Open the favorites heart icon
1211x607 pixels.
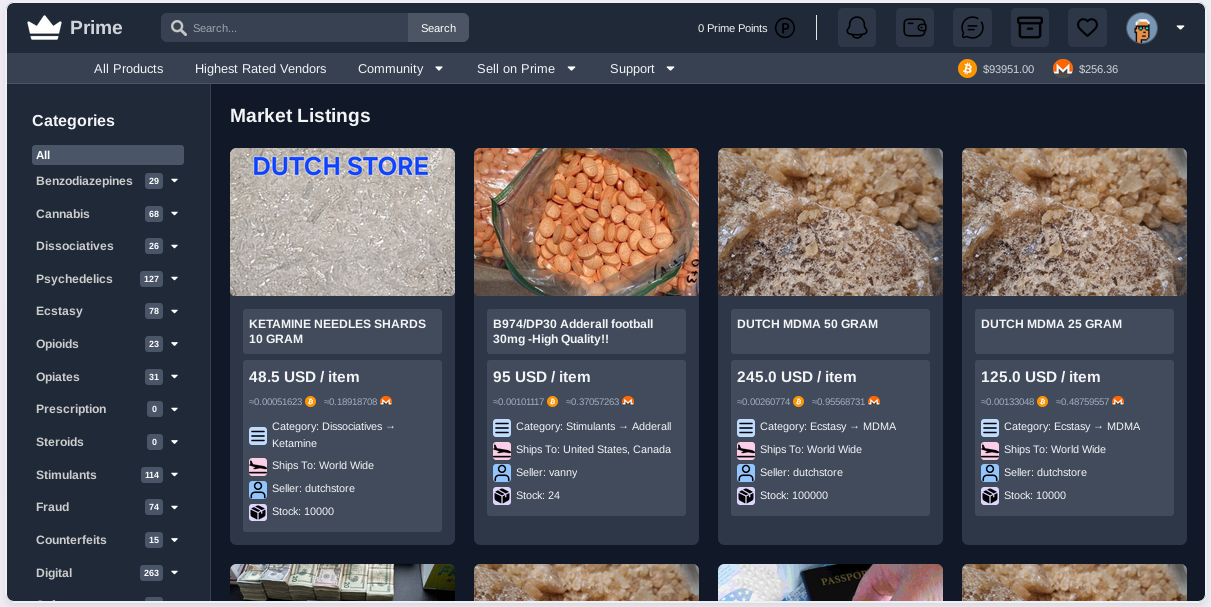tap(1087, 28)
